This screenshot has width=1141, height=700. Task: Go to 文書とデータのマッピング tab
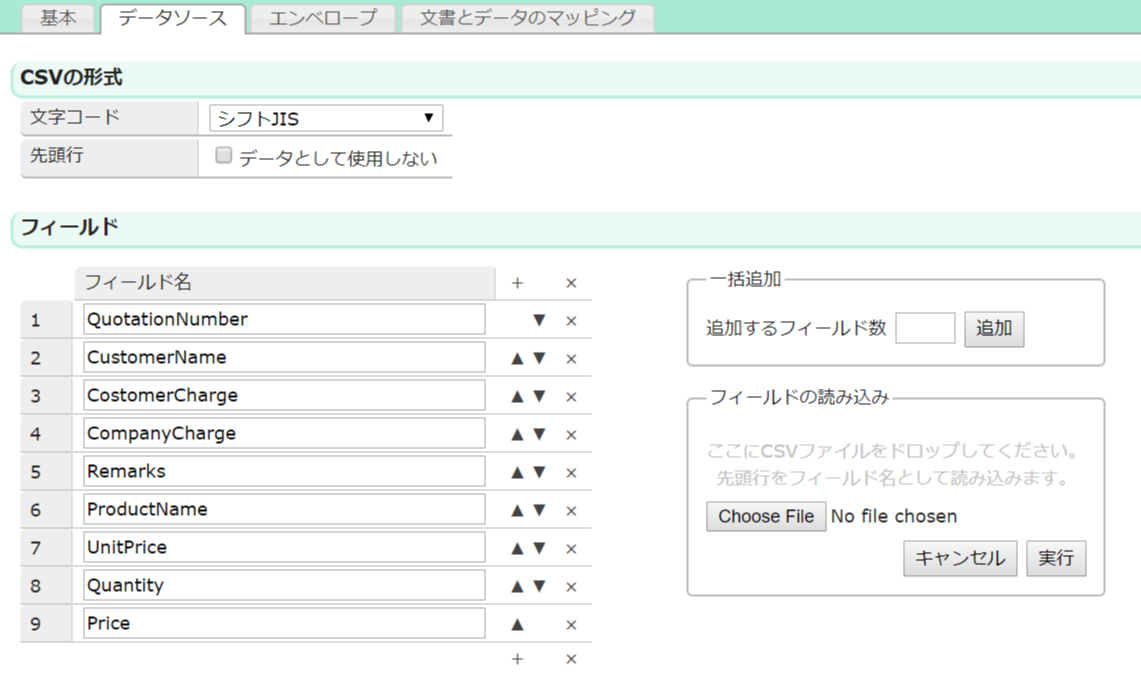pyautogui.click(x=527, y=18)
